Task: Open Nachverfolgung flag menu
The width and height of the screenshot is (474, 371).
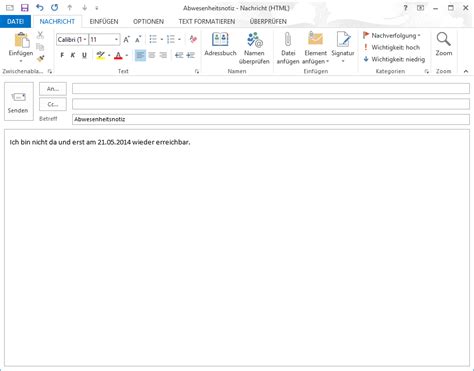Action: (392, 35)
